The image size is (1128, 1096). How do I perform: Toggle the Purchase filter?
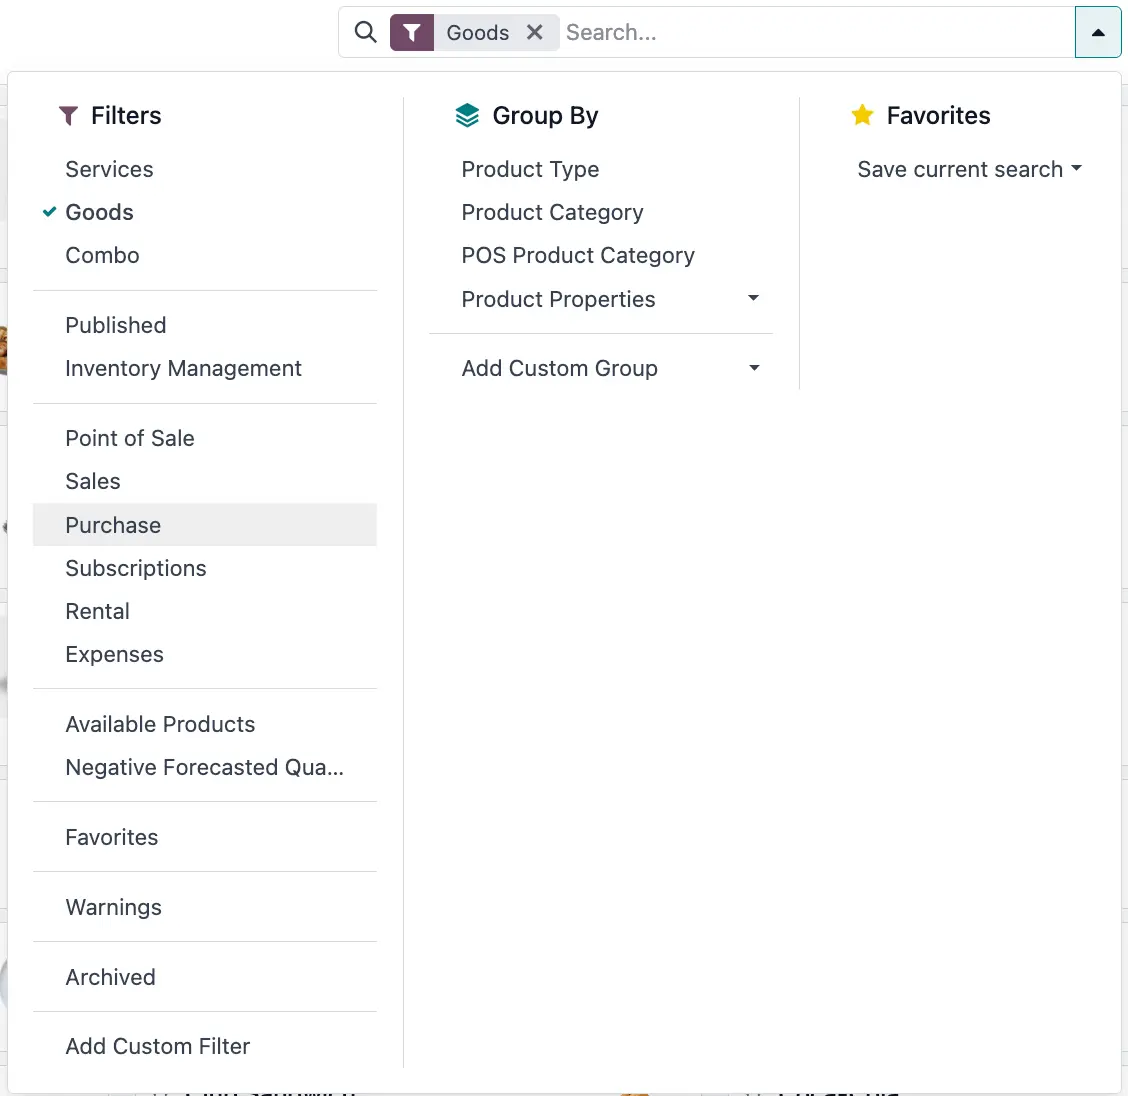pos(205,525)
